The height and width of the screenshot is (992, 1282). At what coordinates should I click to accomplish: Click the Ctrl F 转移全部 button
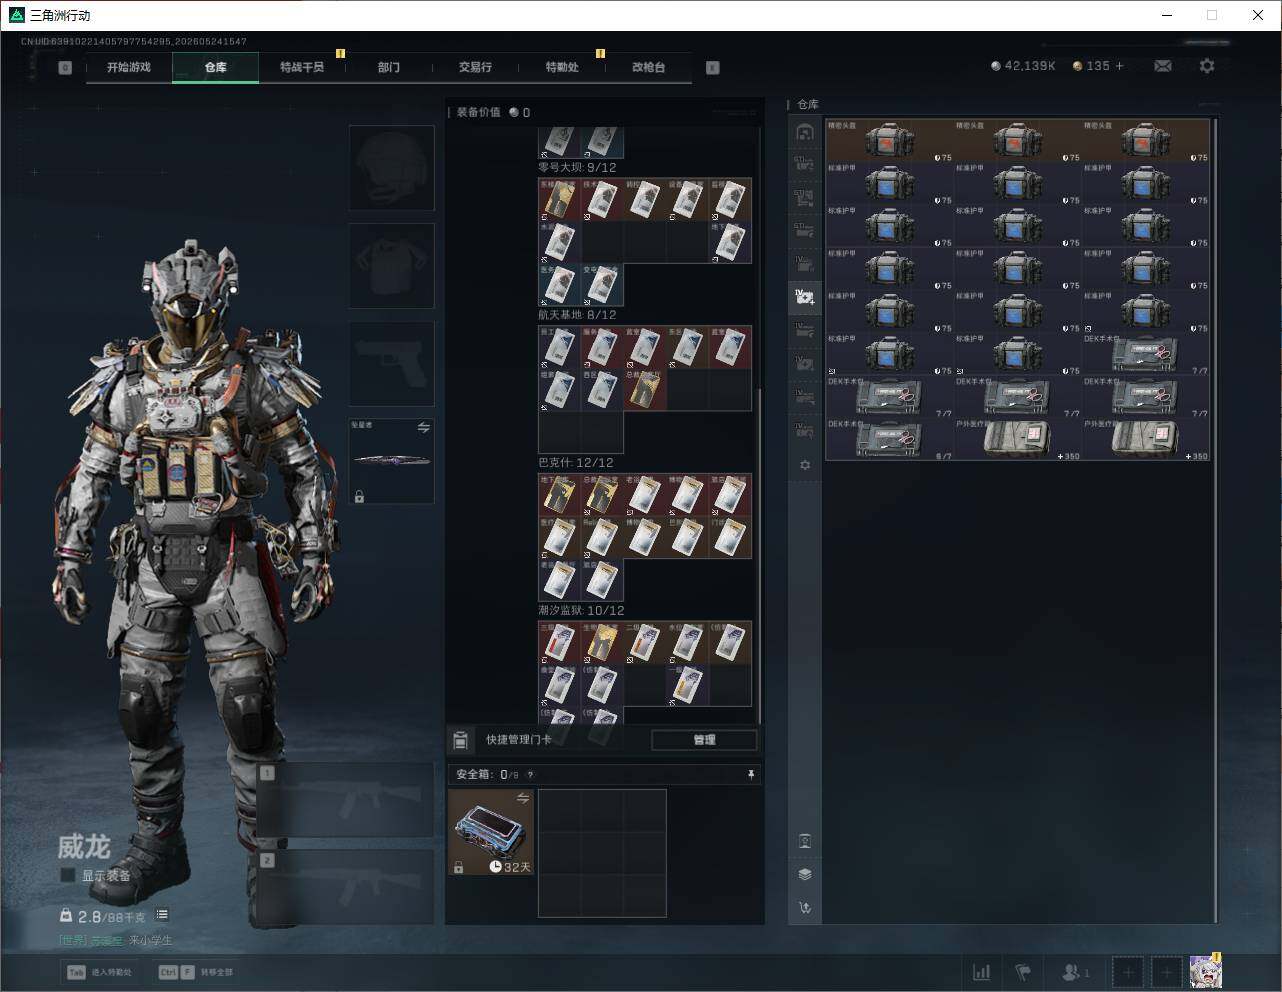(196, 972)
